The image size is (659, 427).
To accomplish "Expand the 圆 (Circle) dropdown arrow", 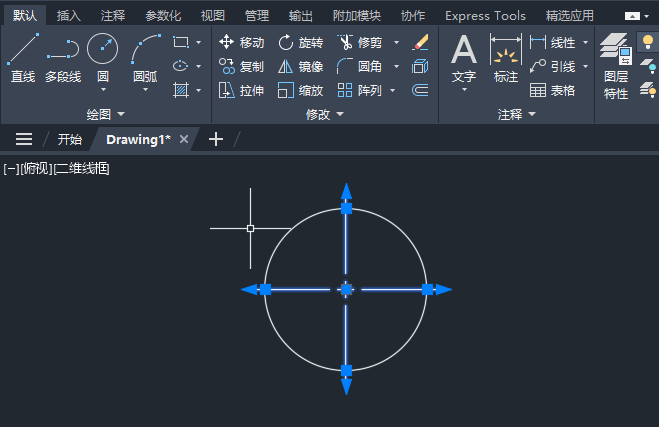I will [103, 90].
